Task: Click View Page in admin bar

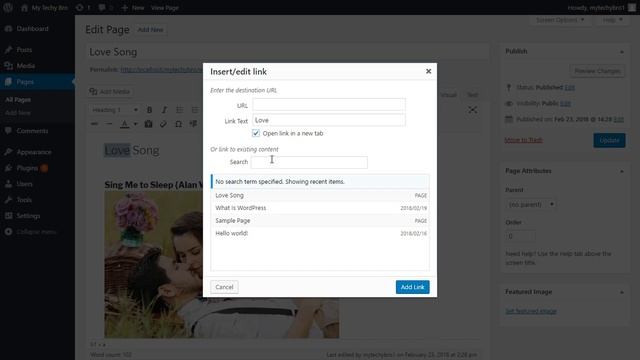Action: [164, 7]
